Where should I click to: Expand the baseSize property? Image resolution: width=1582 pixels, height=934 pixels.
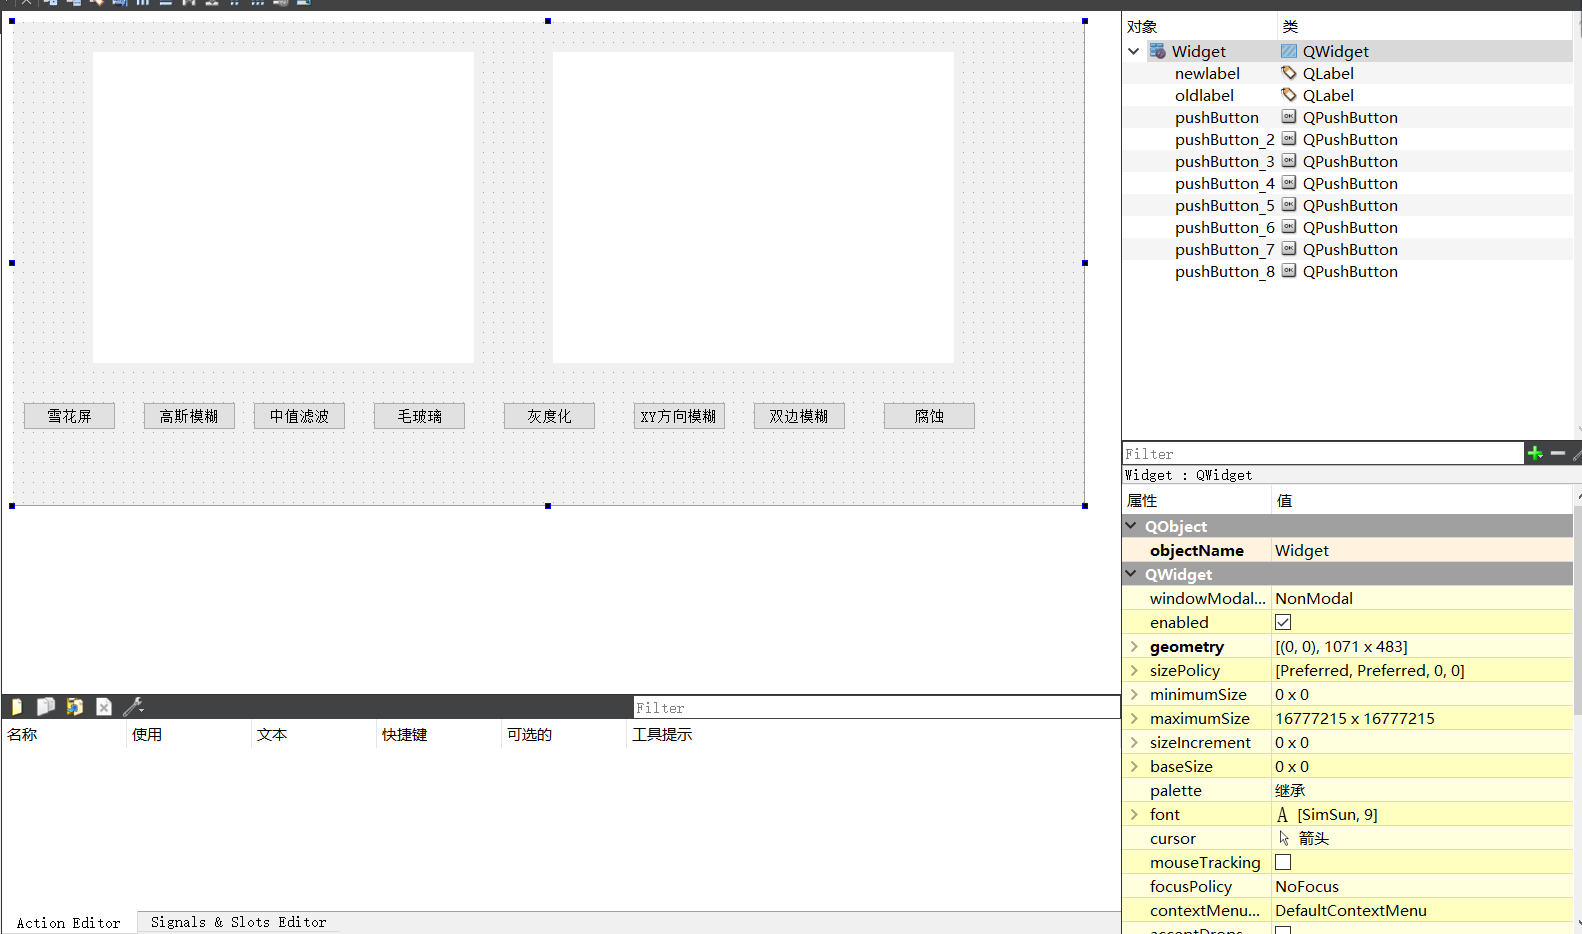click(x=1134, y=766)
